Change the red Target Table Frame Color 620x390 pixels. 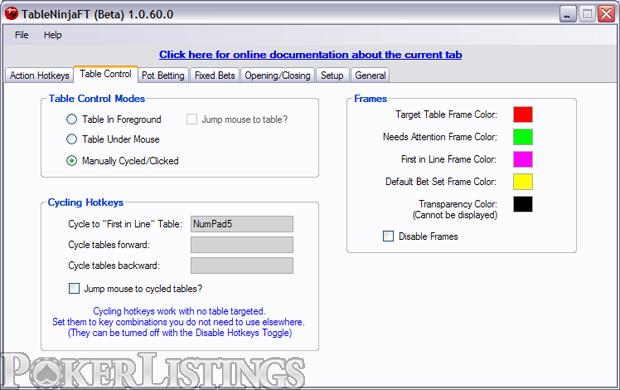(x=523, y=114)
